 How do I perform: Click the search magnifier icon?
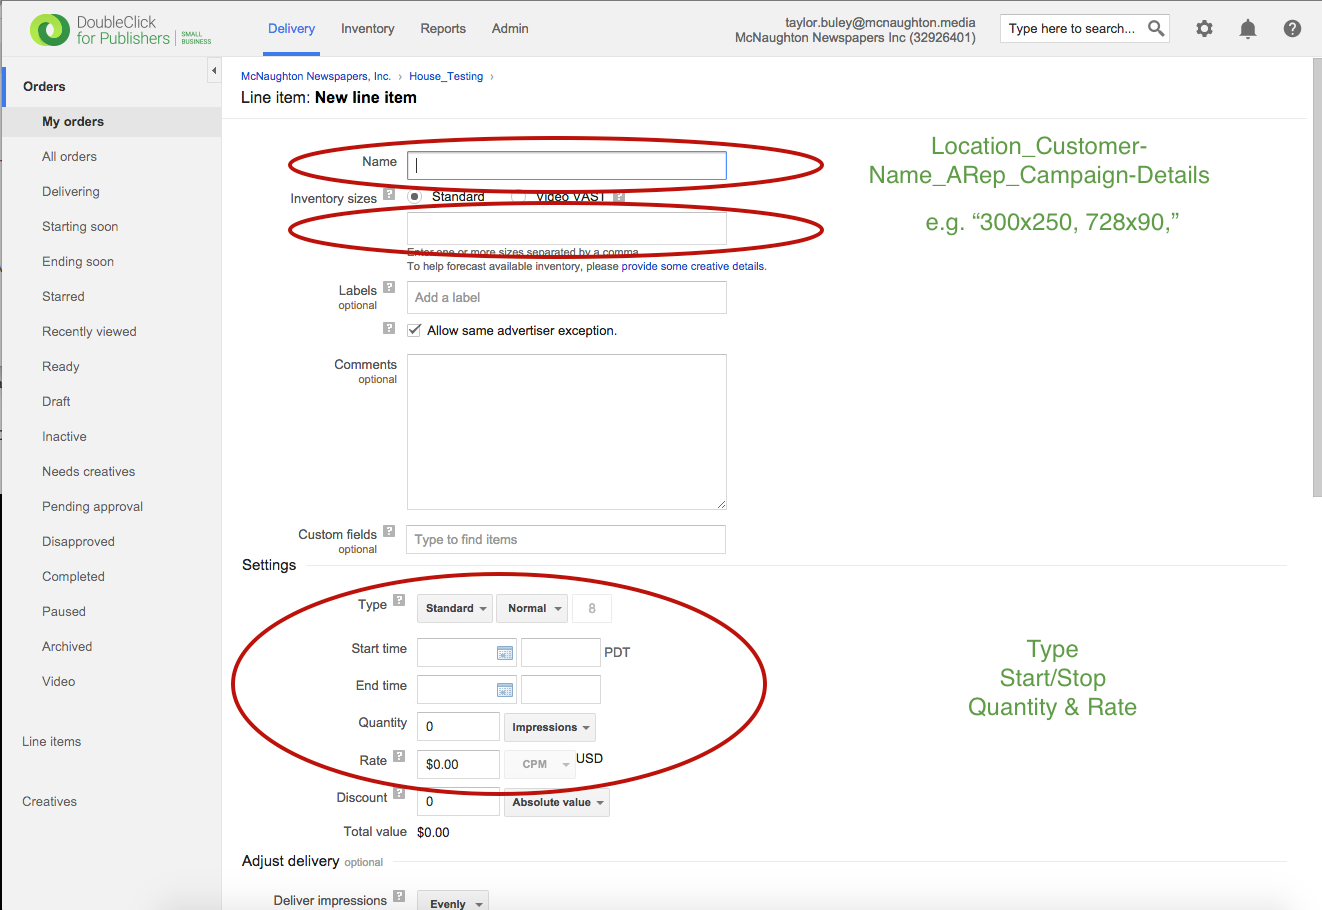[1155, 28]
